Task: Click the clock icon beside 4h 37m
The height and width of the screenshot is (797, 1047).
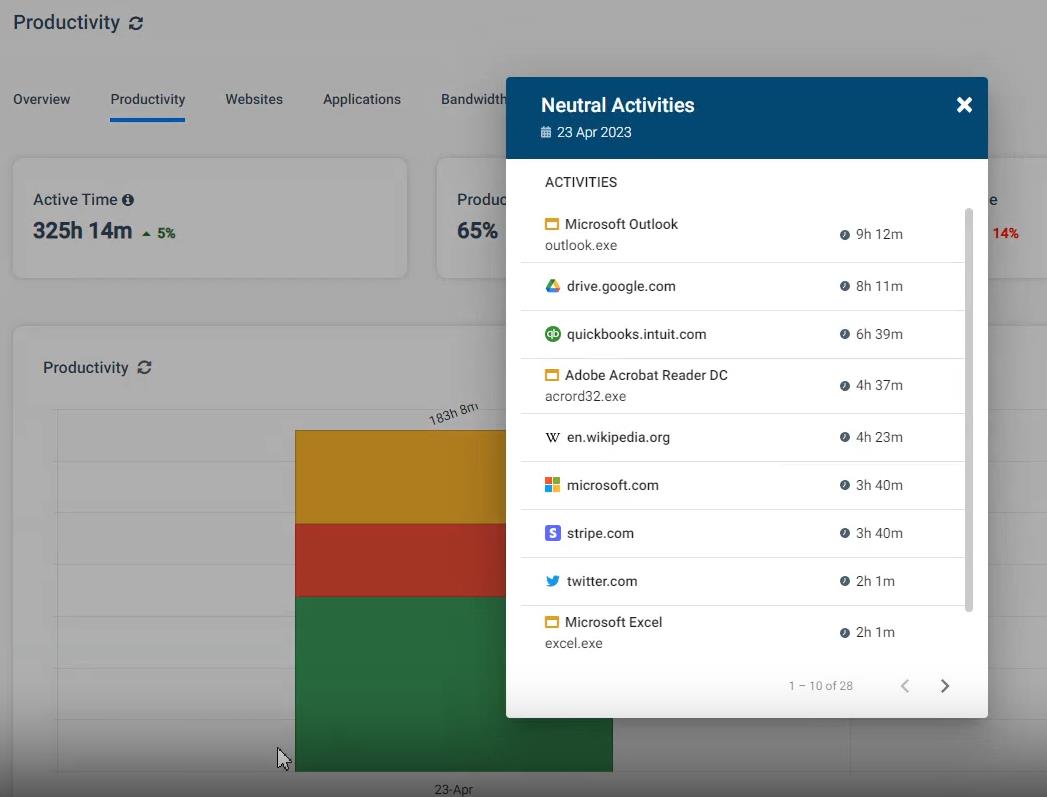Action: (x=845, y=386)
